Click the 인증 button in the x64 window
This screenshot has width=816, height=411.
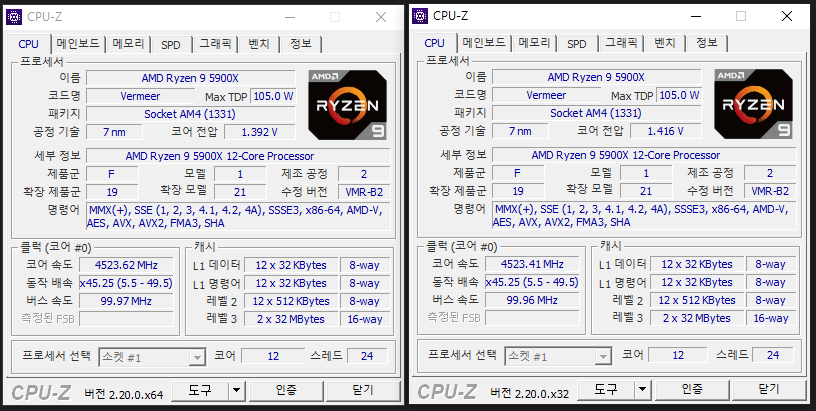286,391
